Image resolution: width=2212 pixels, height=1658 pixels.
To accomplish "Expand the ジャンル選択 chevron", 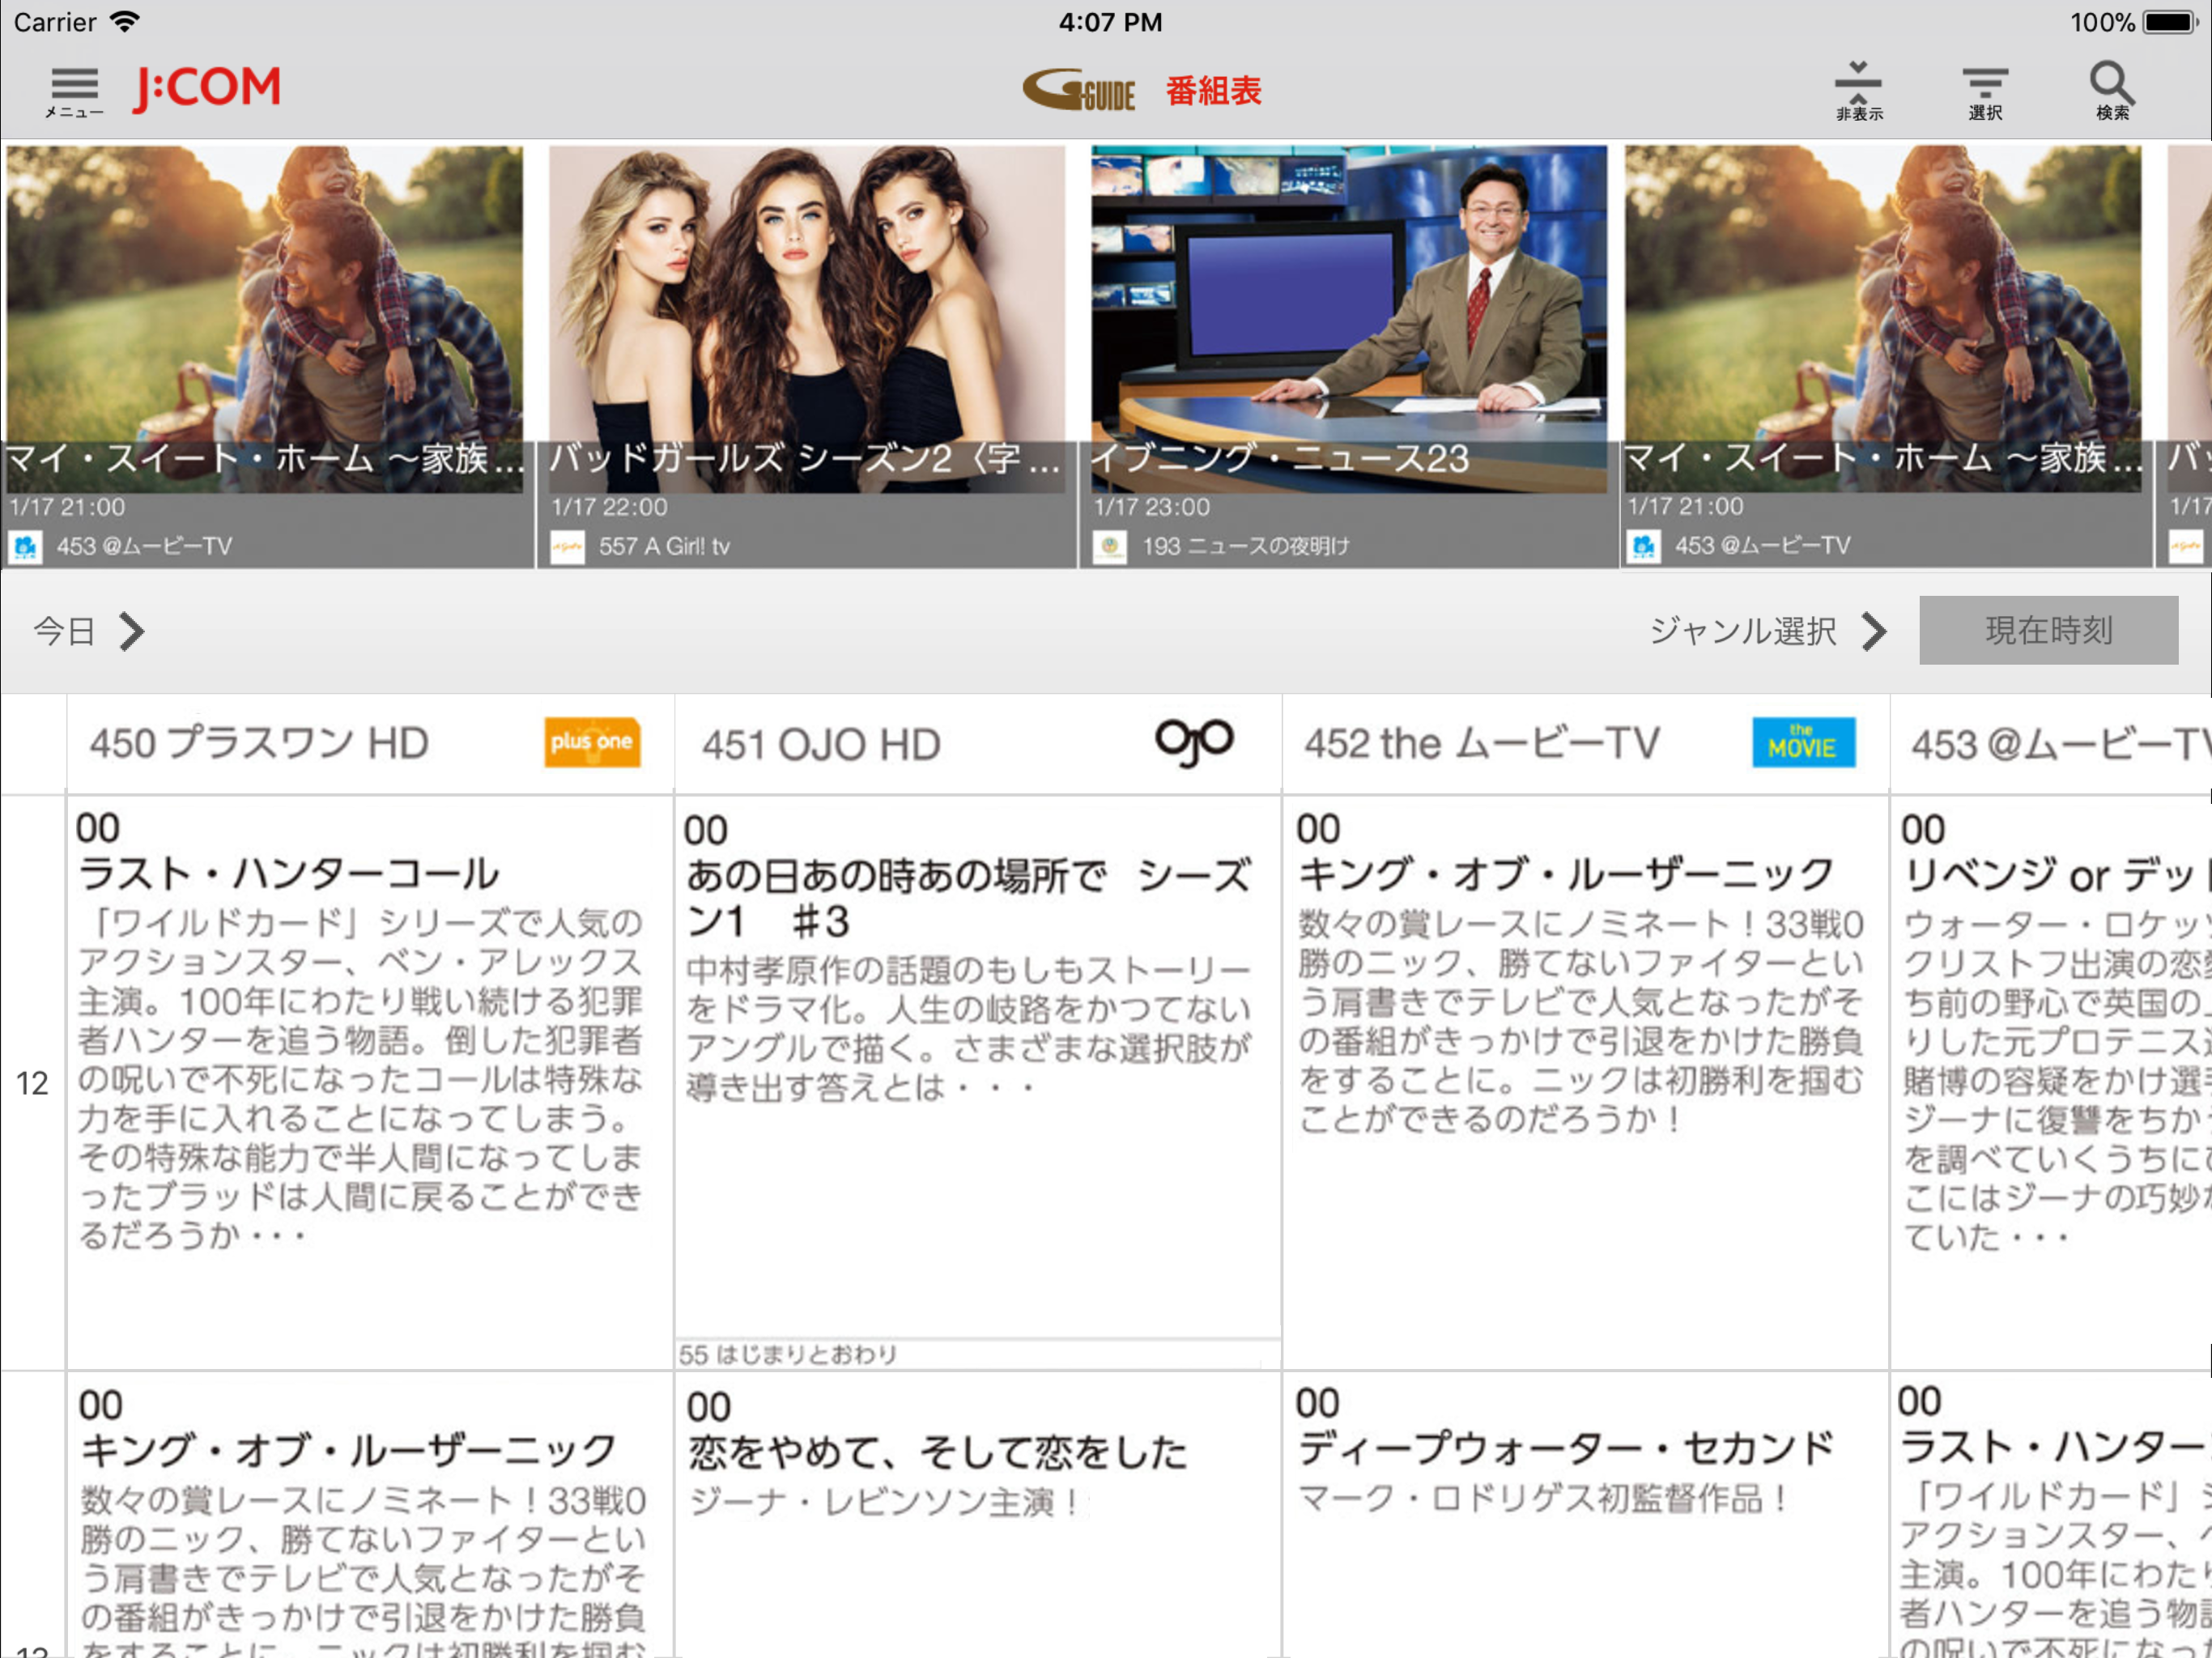I will coord(1874,631).
